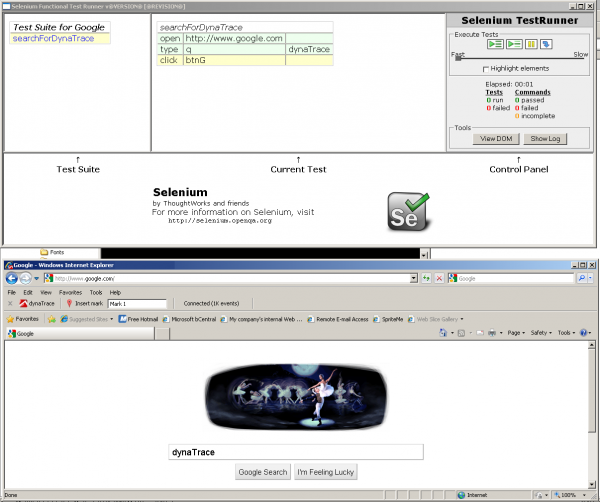Click the Print icon in command bar
The width and height of the screenshot is (600, 502).
coord(492,333)
